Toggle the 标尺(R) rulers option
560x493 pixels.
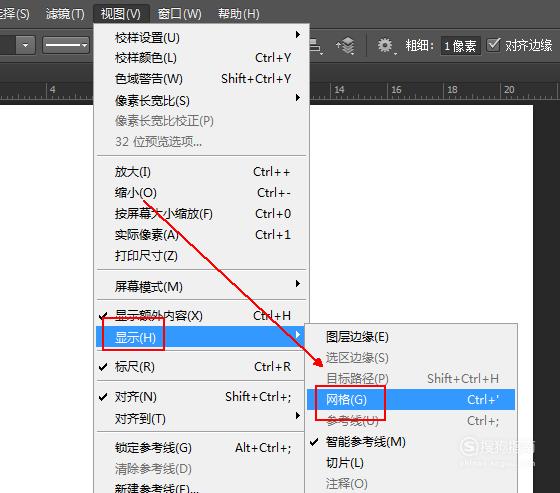201,367
